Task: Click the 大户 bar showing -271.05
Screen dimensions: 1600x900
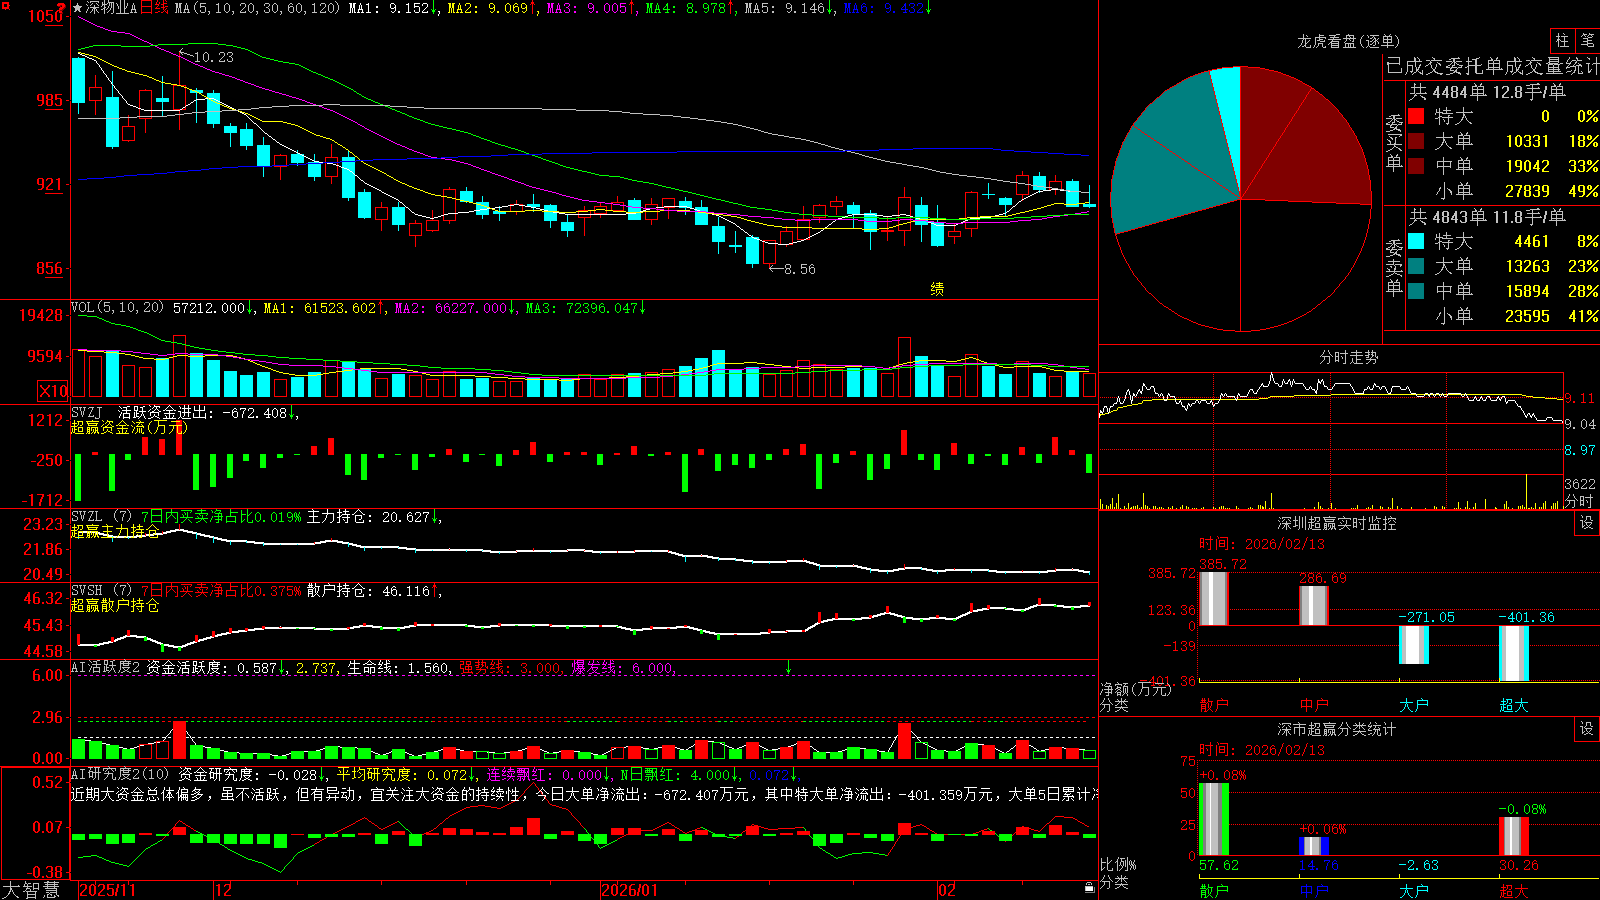Action: (x=1413, y=645)
